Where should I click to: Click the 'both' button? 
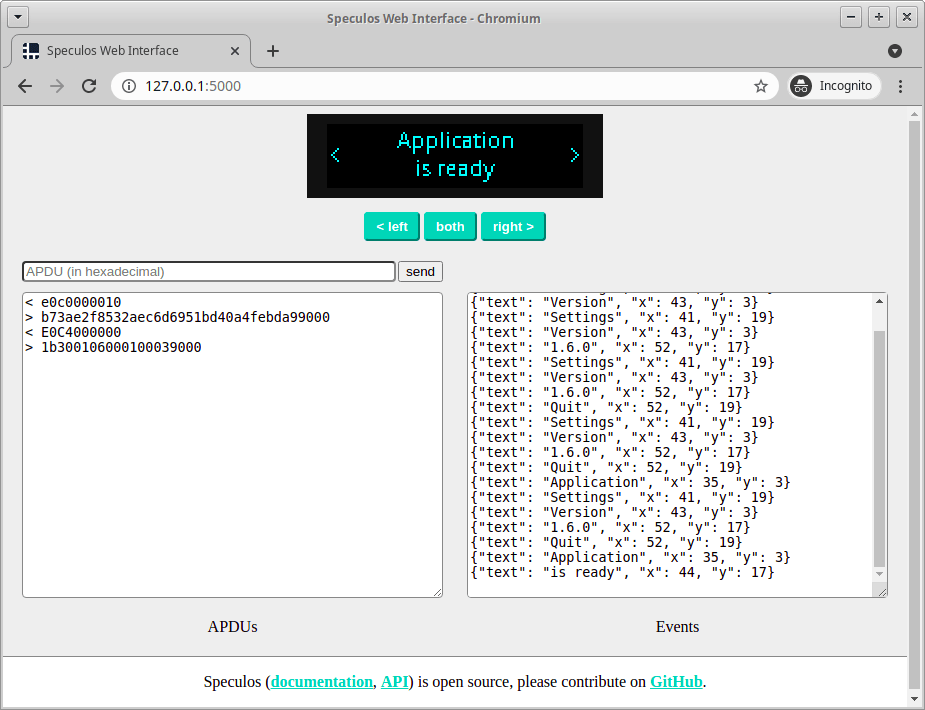click(450, 226)
